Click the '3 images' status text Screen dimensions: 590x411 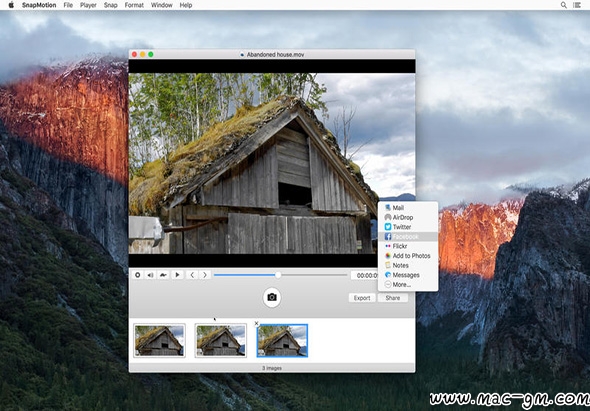click(x=272, y=368)
